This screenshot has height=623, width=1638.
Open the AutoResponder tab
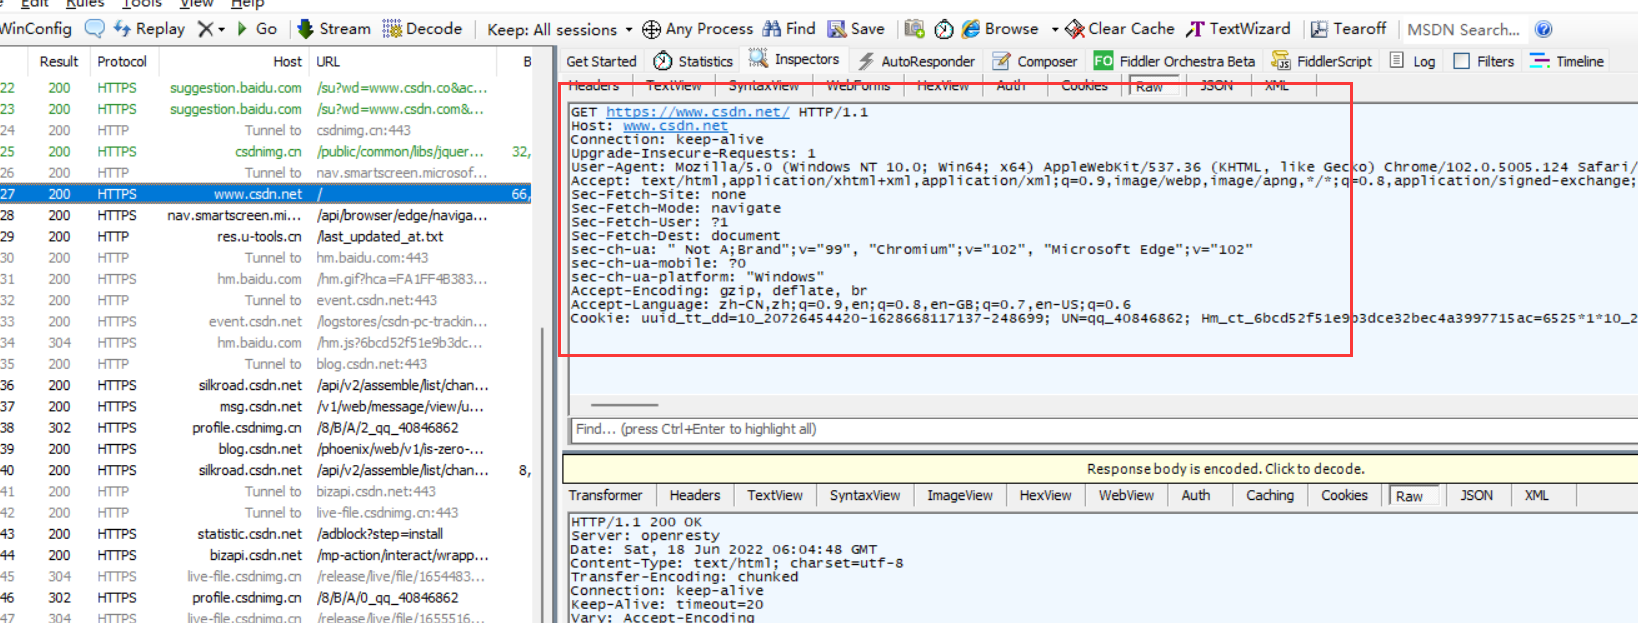pos(916,61)
